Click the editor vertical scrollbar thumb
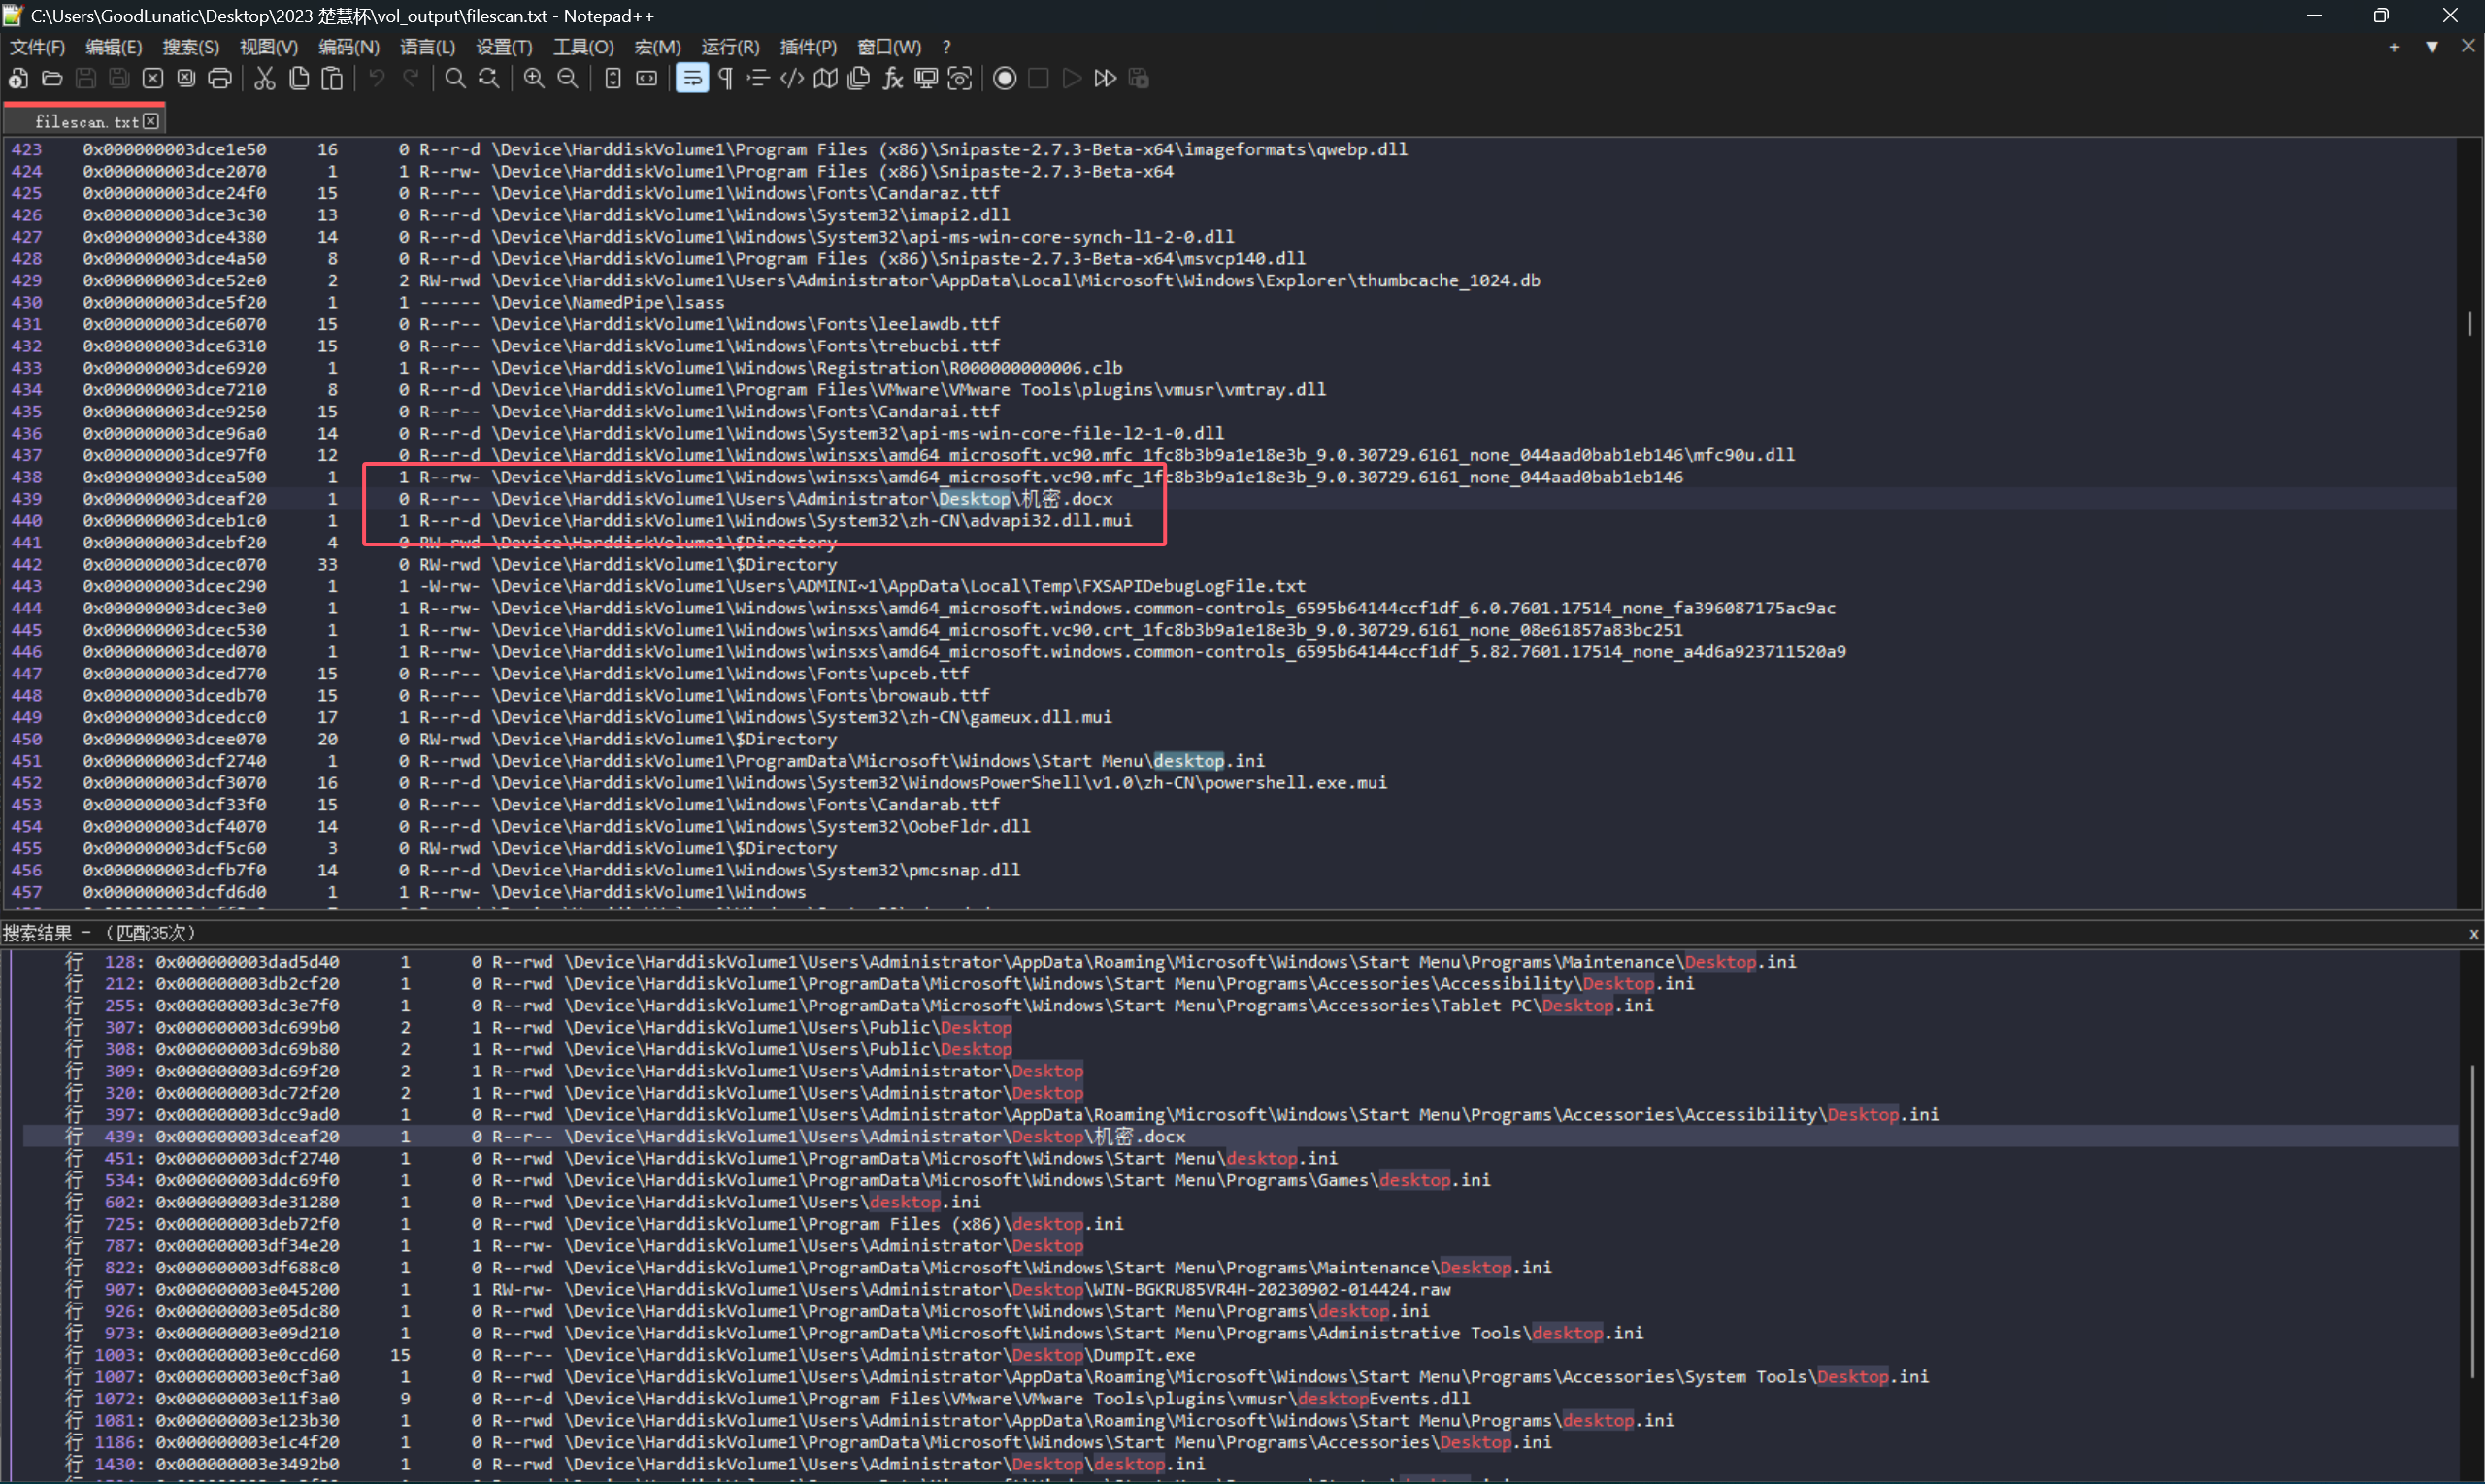Screen dimensions: 2486x1484 point(2469,323)
